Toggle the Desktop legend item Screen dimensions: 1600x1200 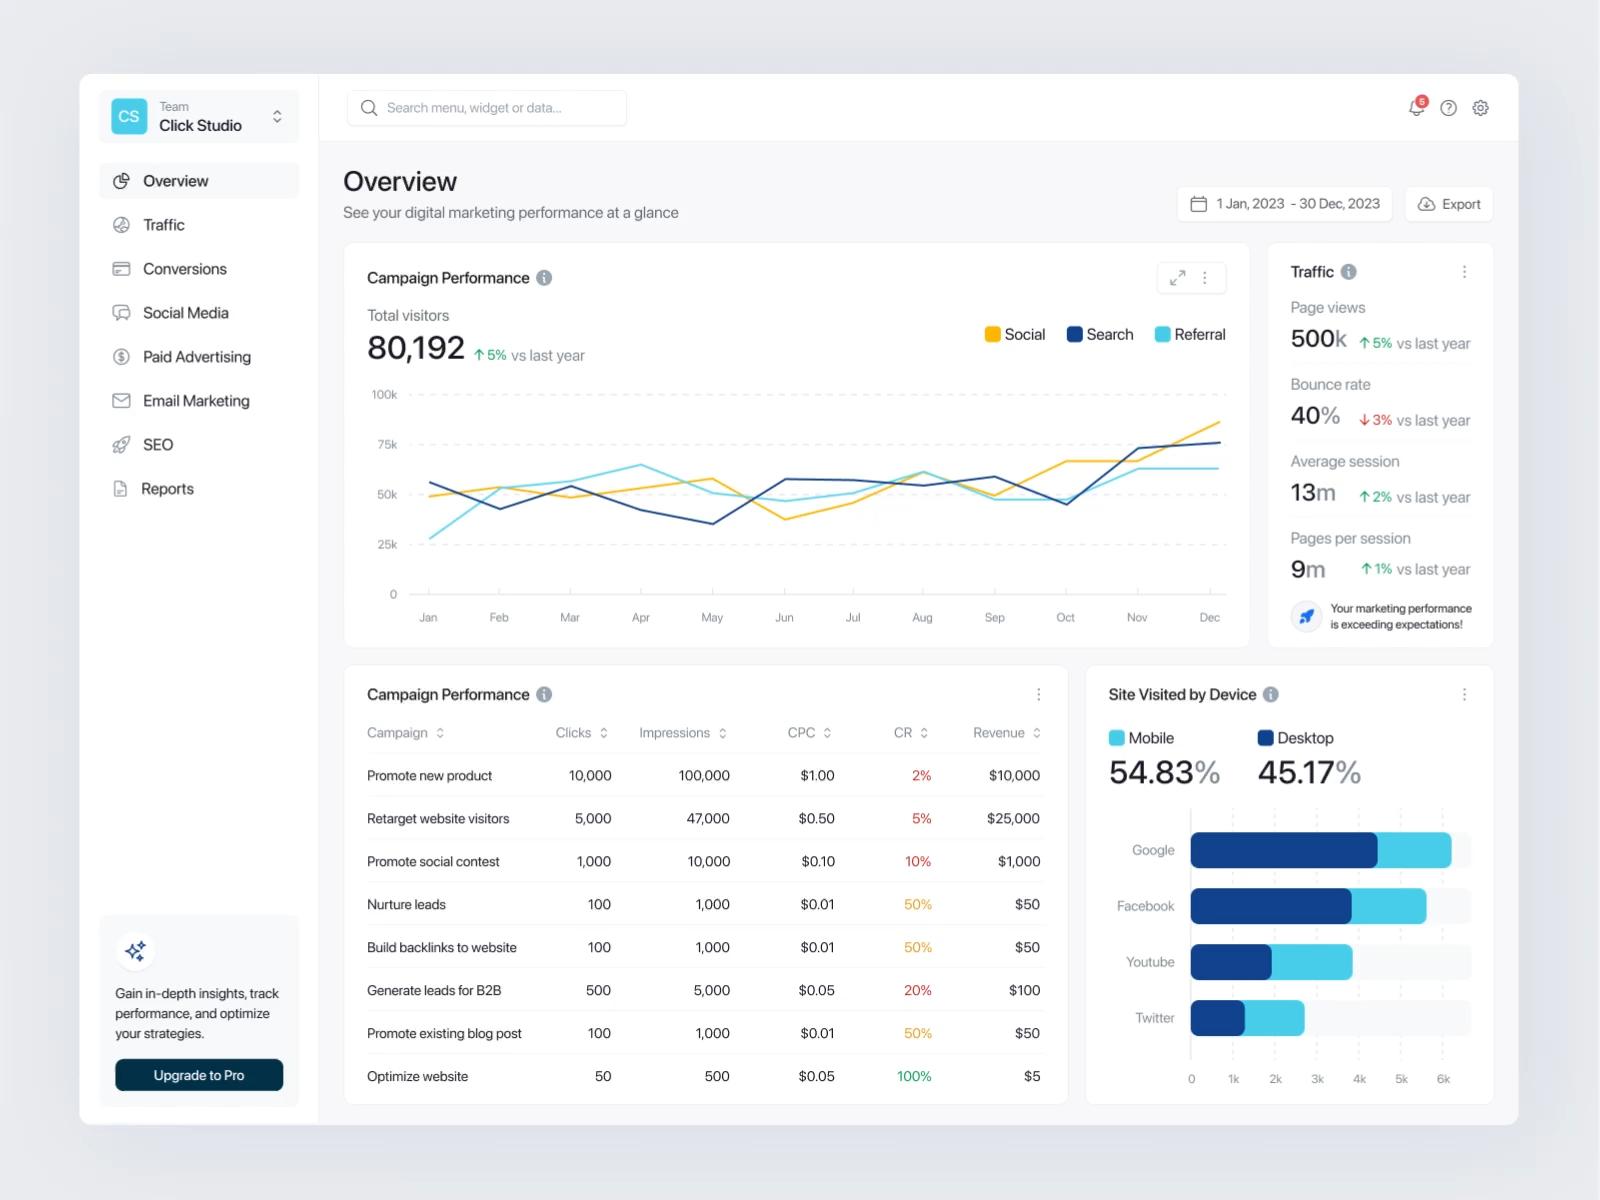(1295, 738)
